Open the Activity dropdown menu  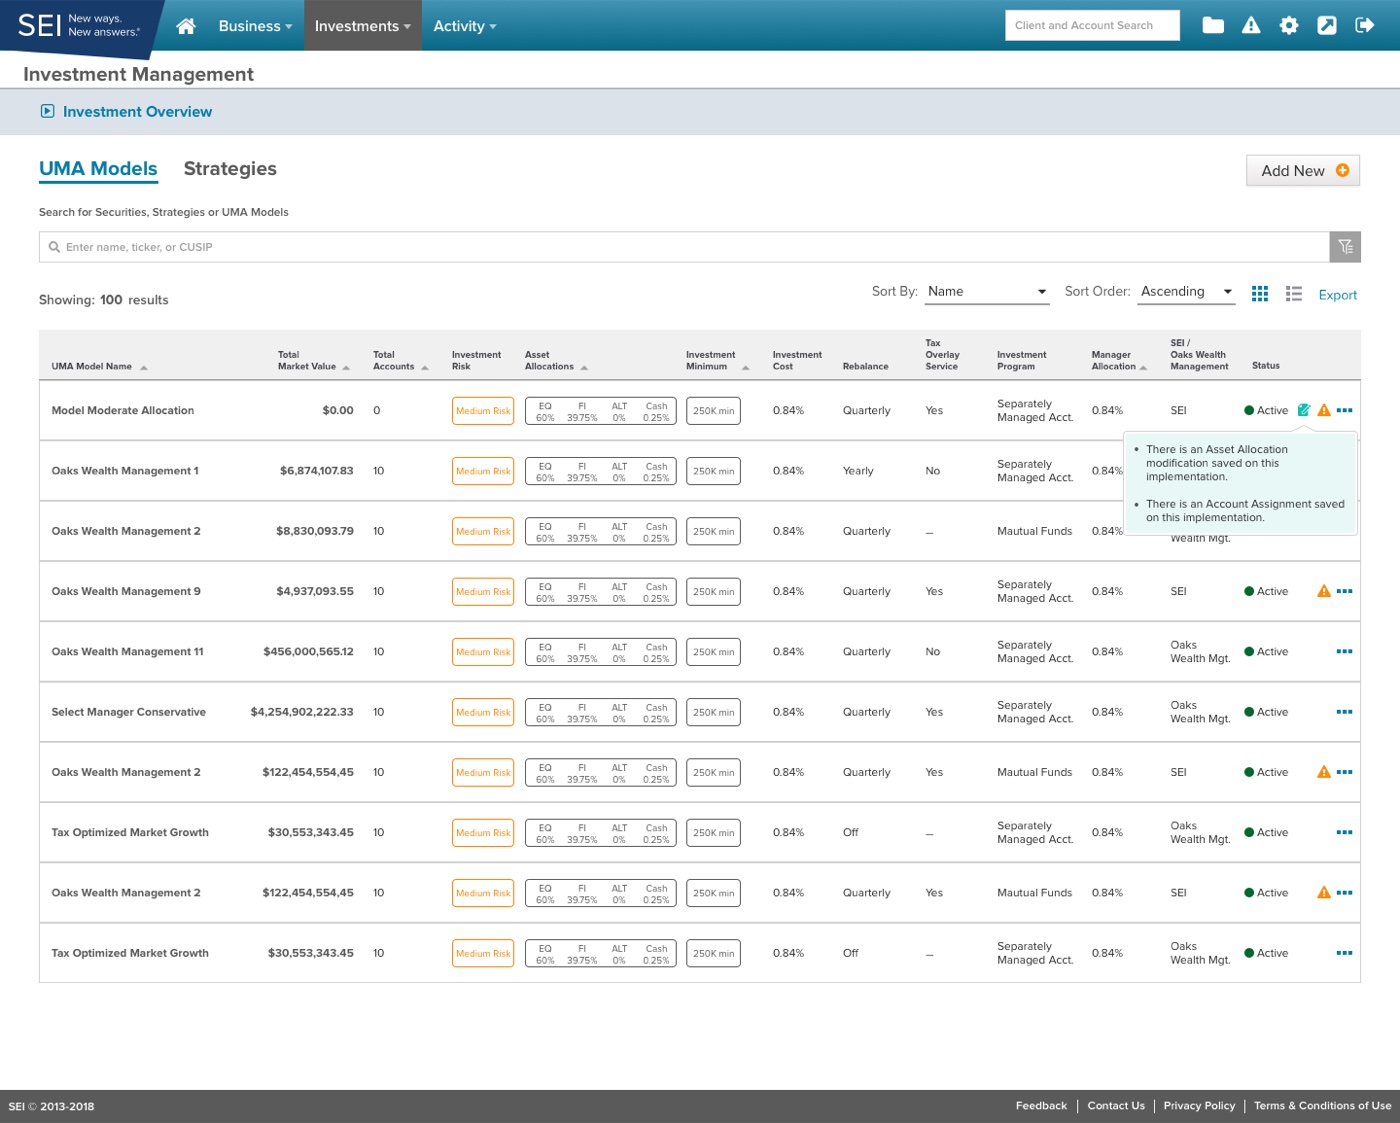(x=465, y=26)
